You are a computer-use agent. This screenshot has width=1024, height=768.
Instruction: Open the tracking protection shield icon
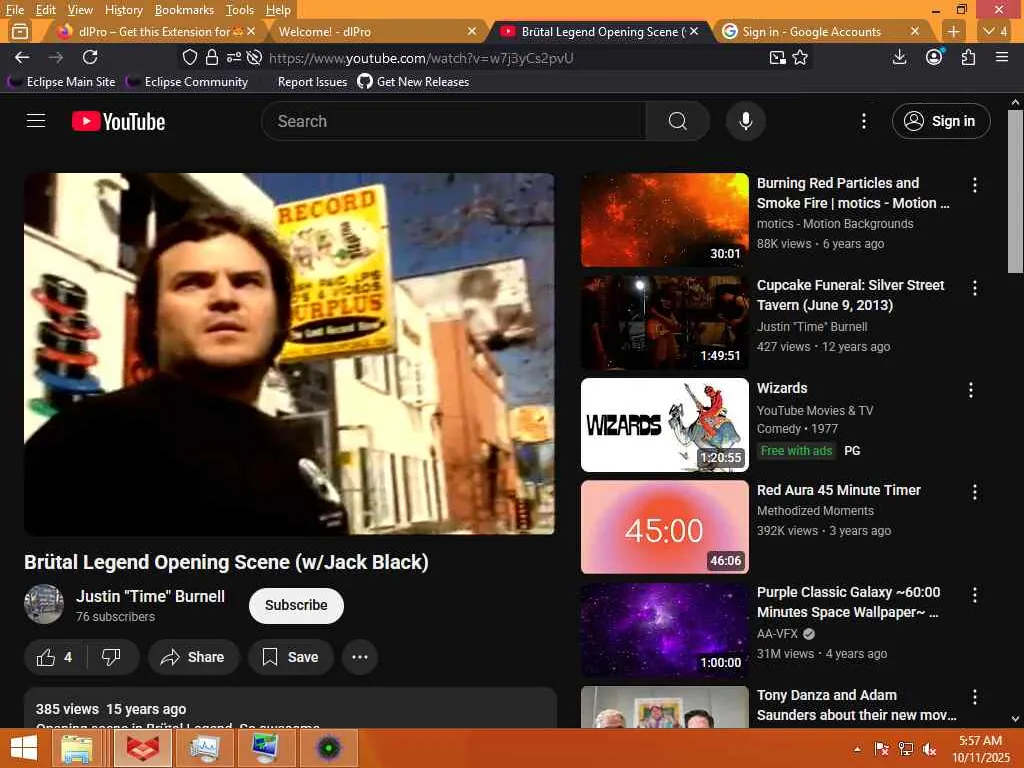189,57
